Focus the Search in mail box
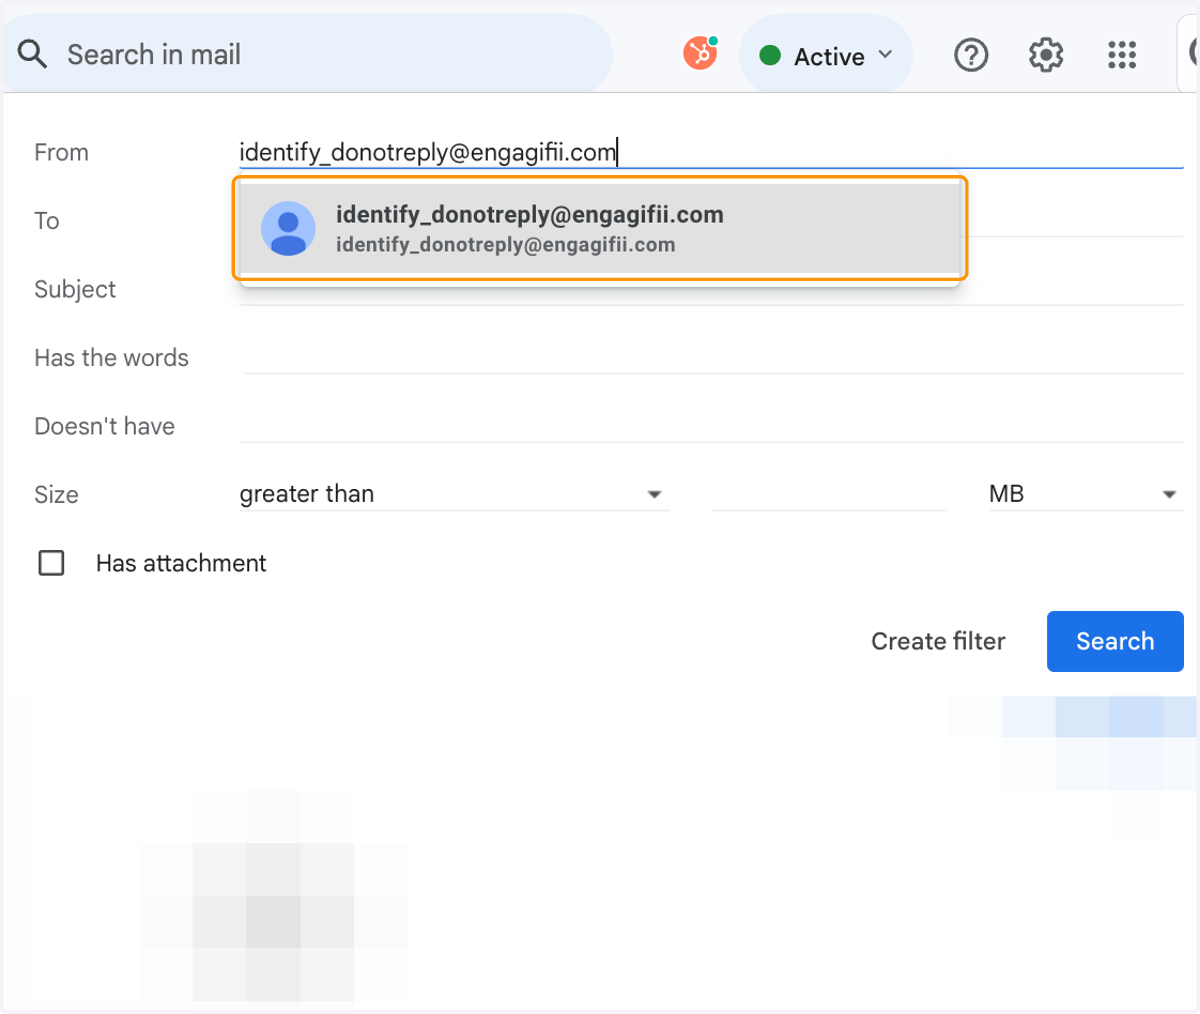The width and height of the screenshot is (1200, 1014). point(308,54)
